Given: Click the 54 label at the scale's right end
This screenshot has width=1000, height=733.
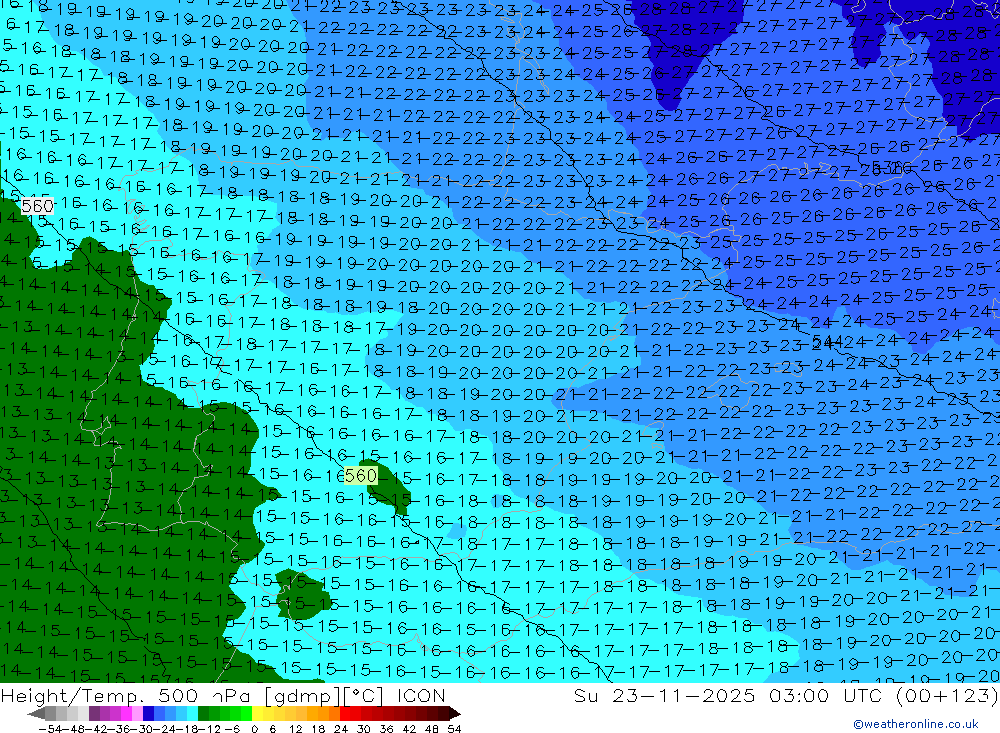Looking at the screenshot, I should tap(454, 729).
